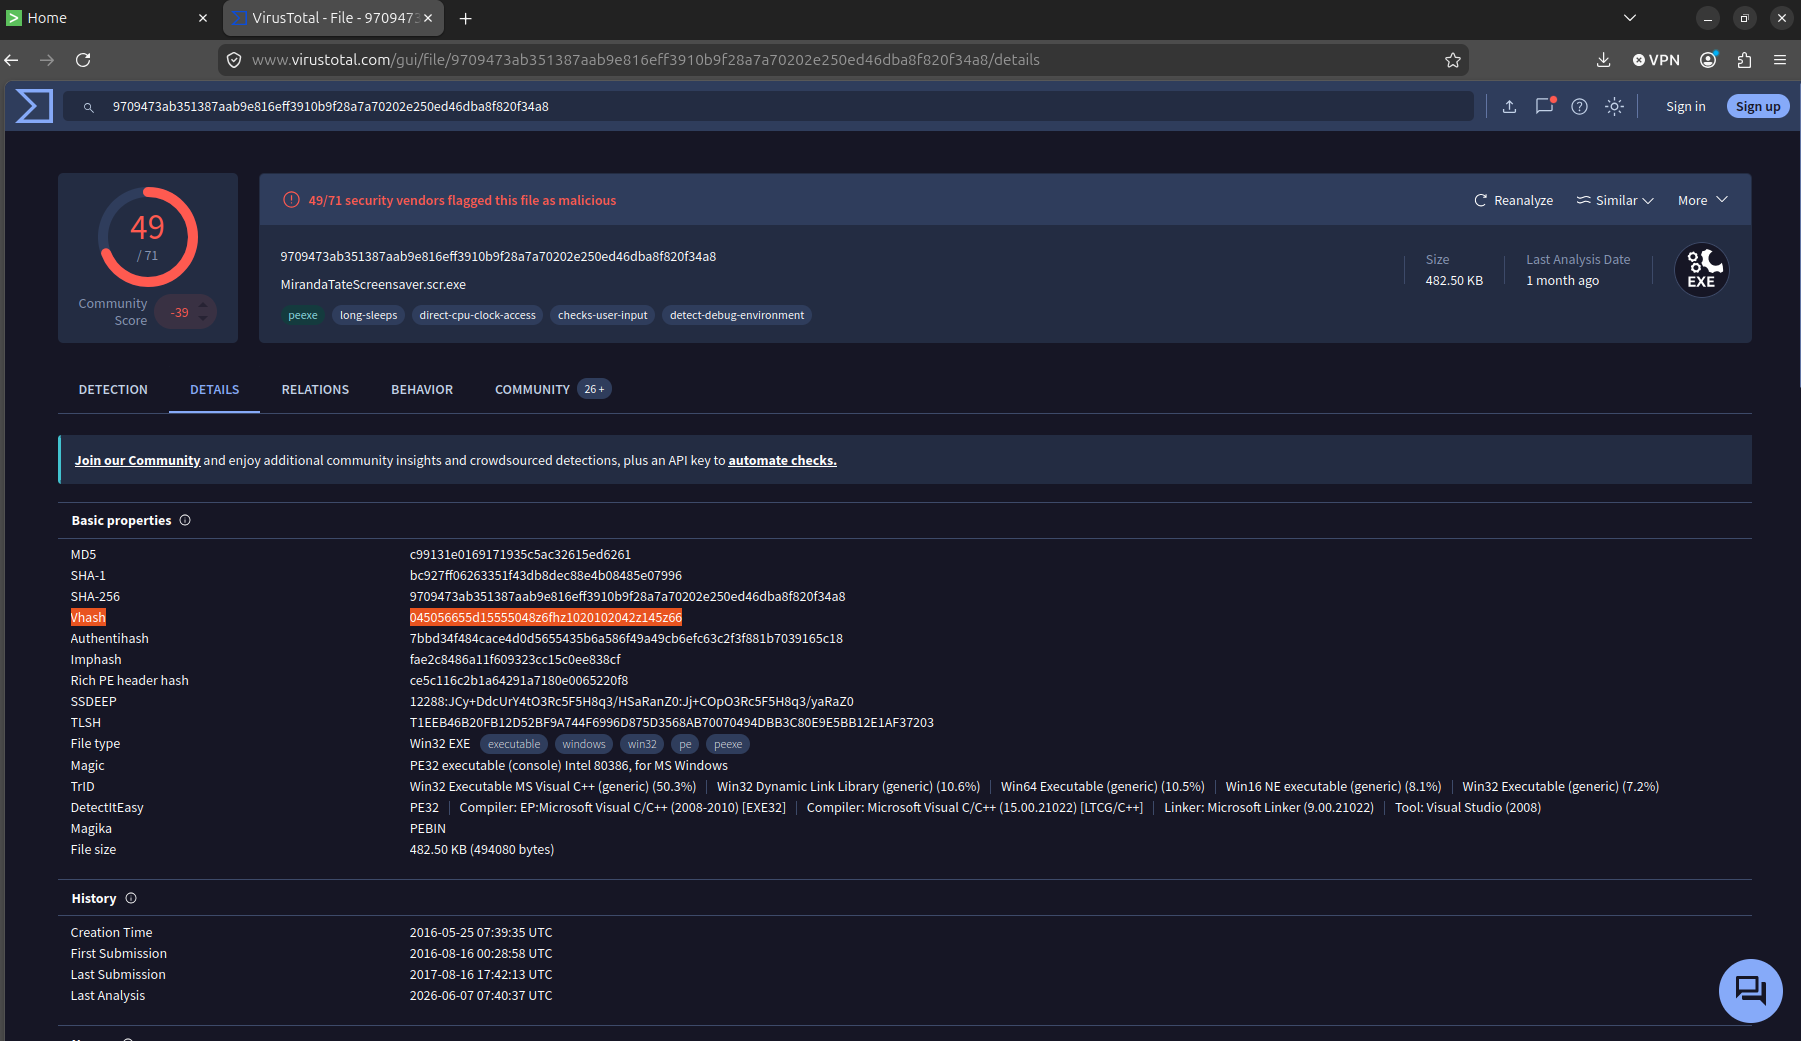The image size is (1801, 1041).
Task: Click the 49/71 detection score gauge
Action: (x=148, y=237)
